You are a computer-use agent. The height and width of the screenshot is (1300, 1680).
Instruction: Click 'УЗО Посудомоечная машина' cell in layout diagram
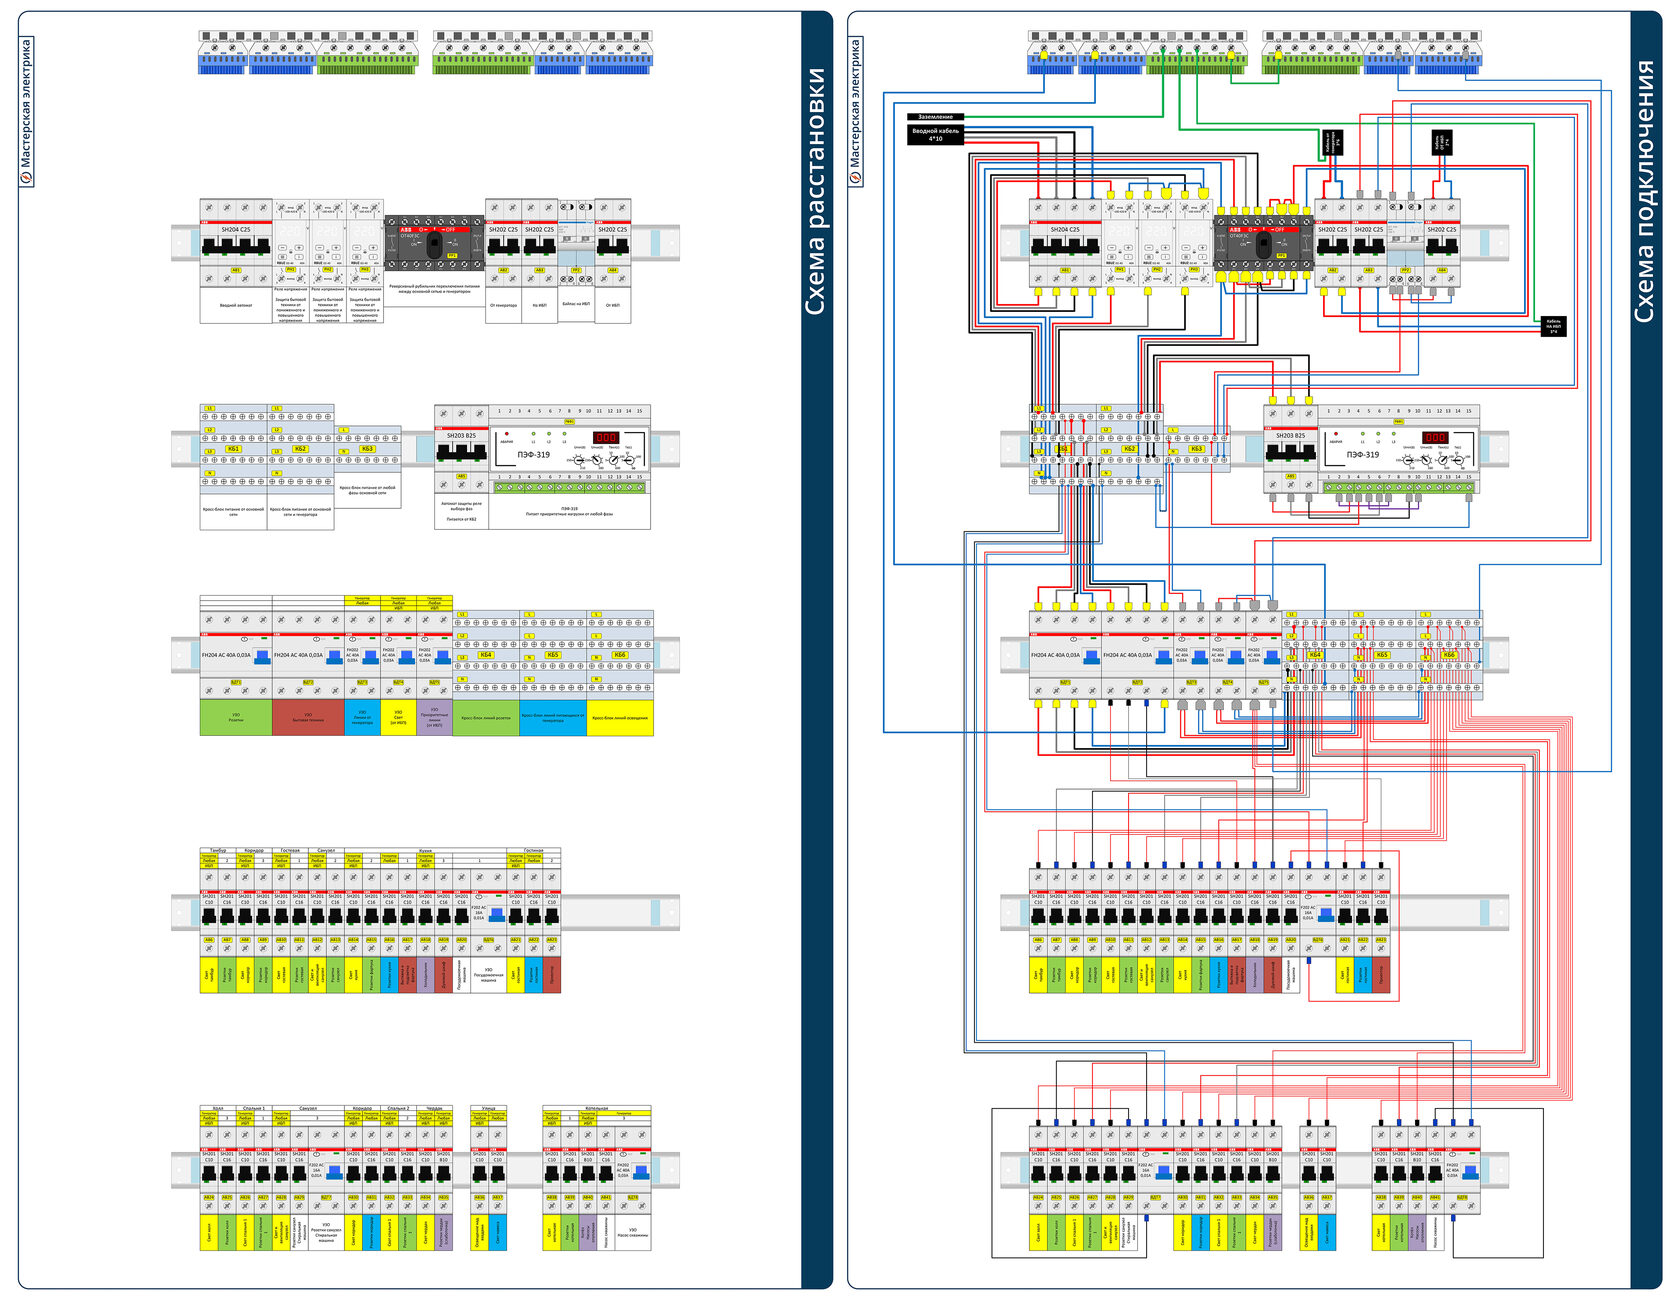tap(489, 975)
